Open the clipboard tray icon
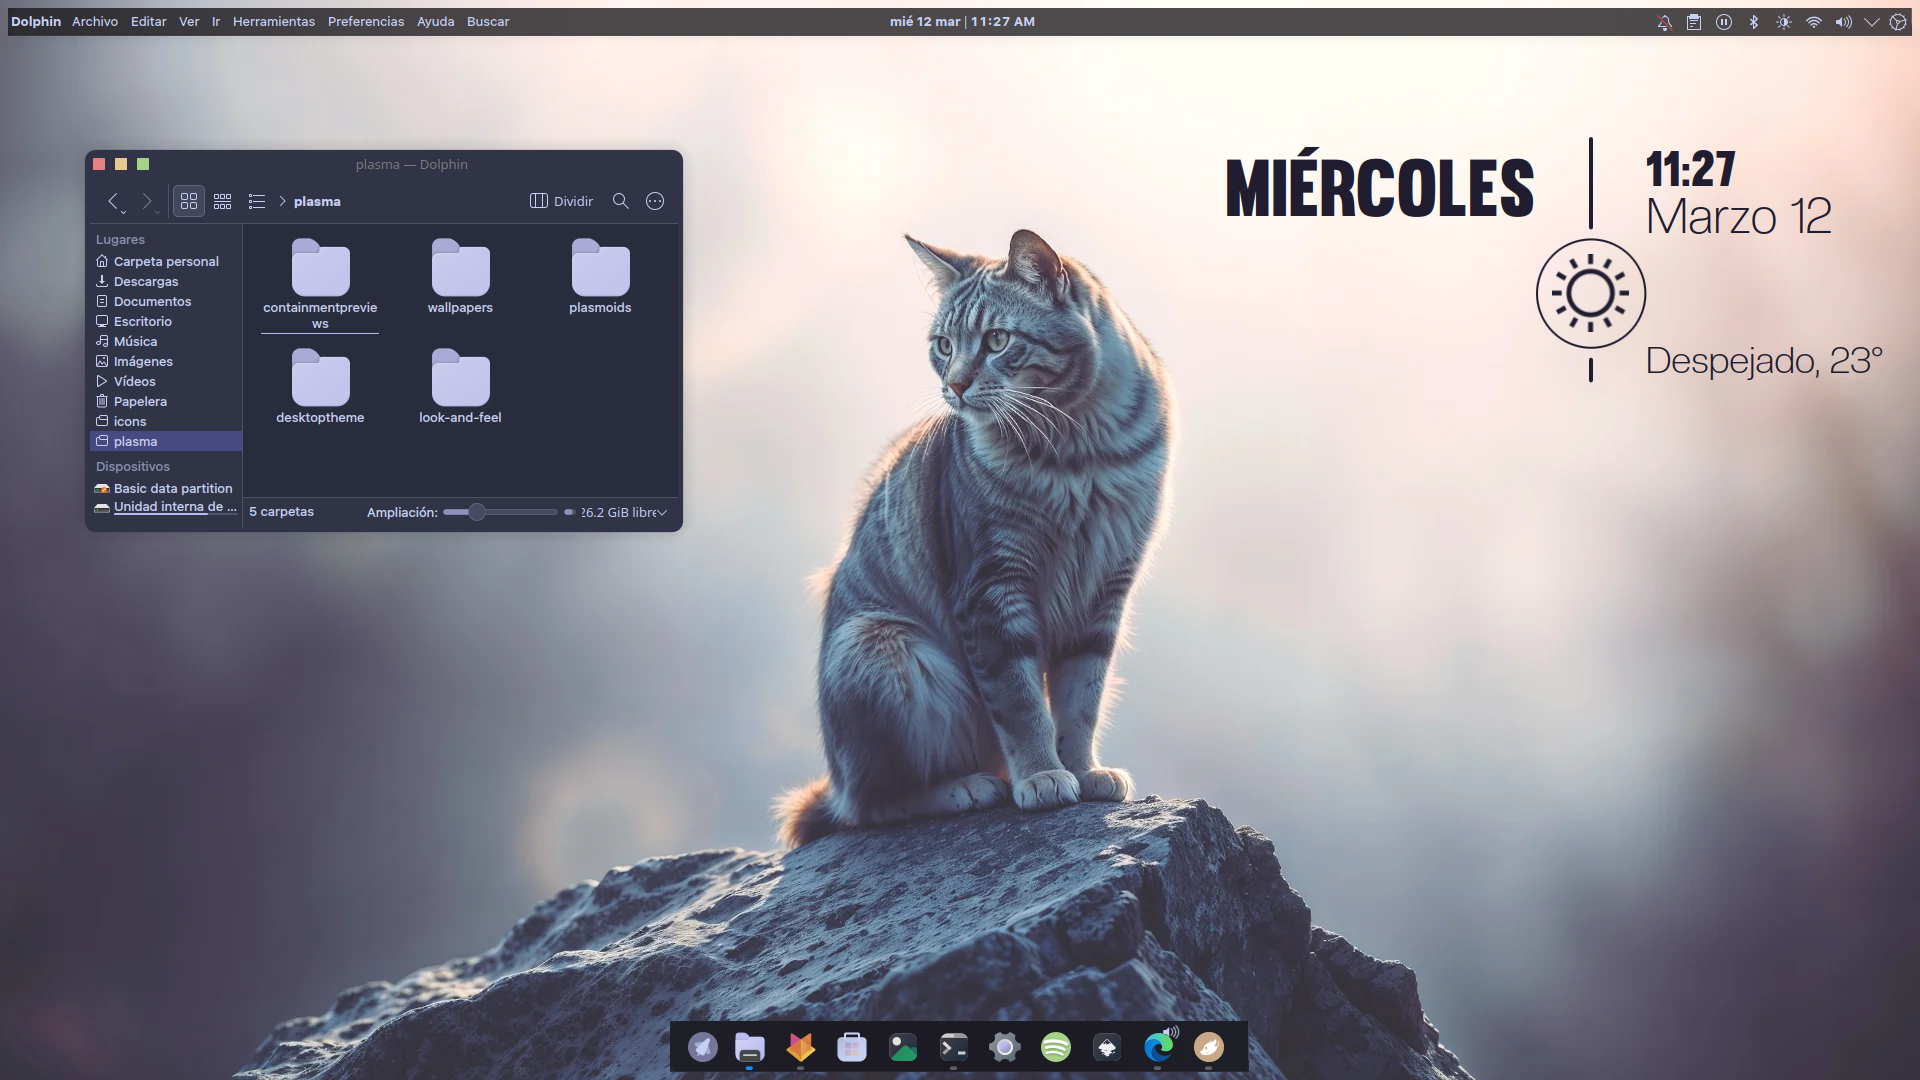The width and height of the screenshot is (1920, 1080). point(1694,22)
